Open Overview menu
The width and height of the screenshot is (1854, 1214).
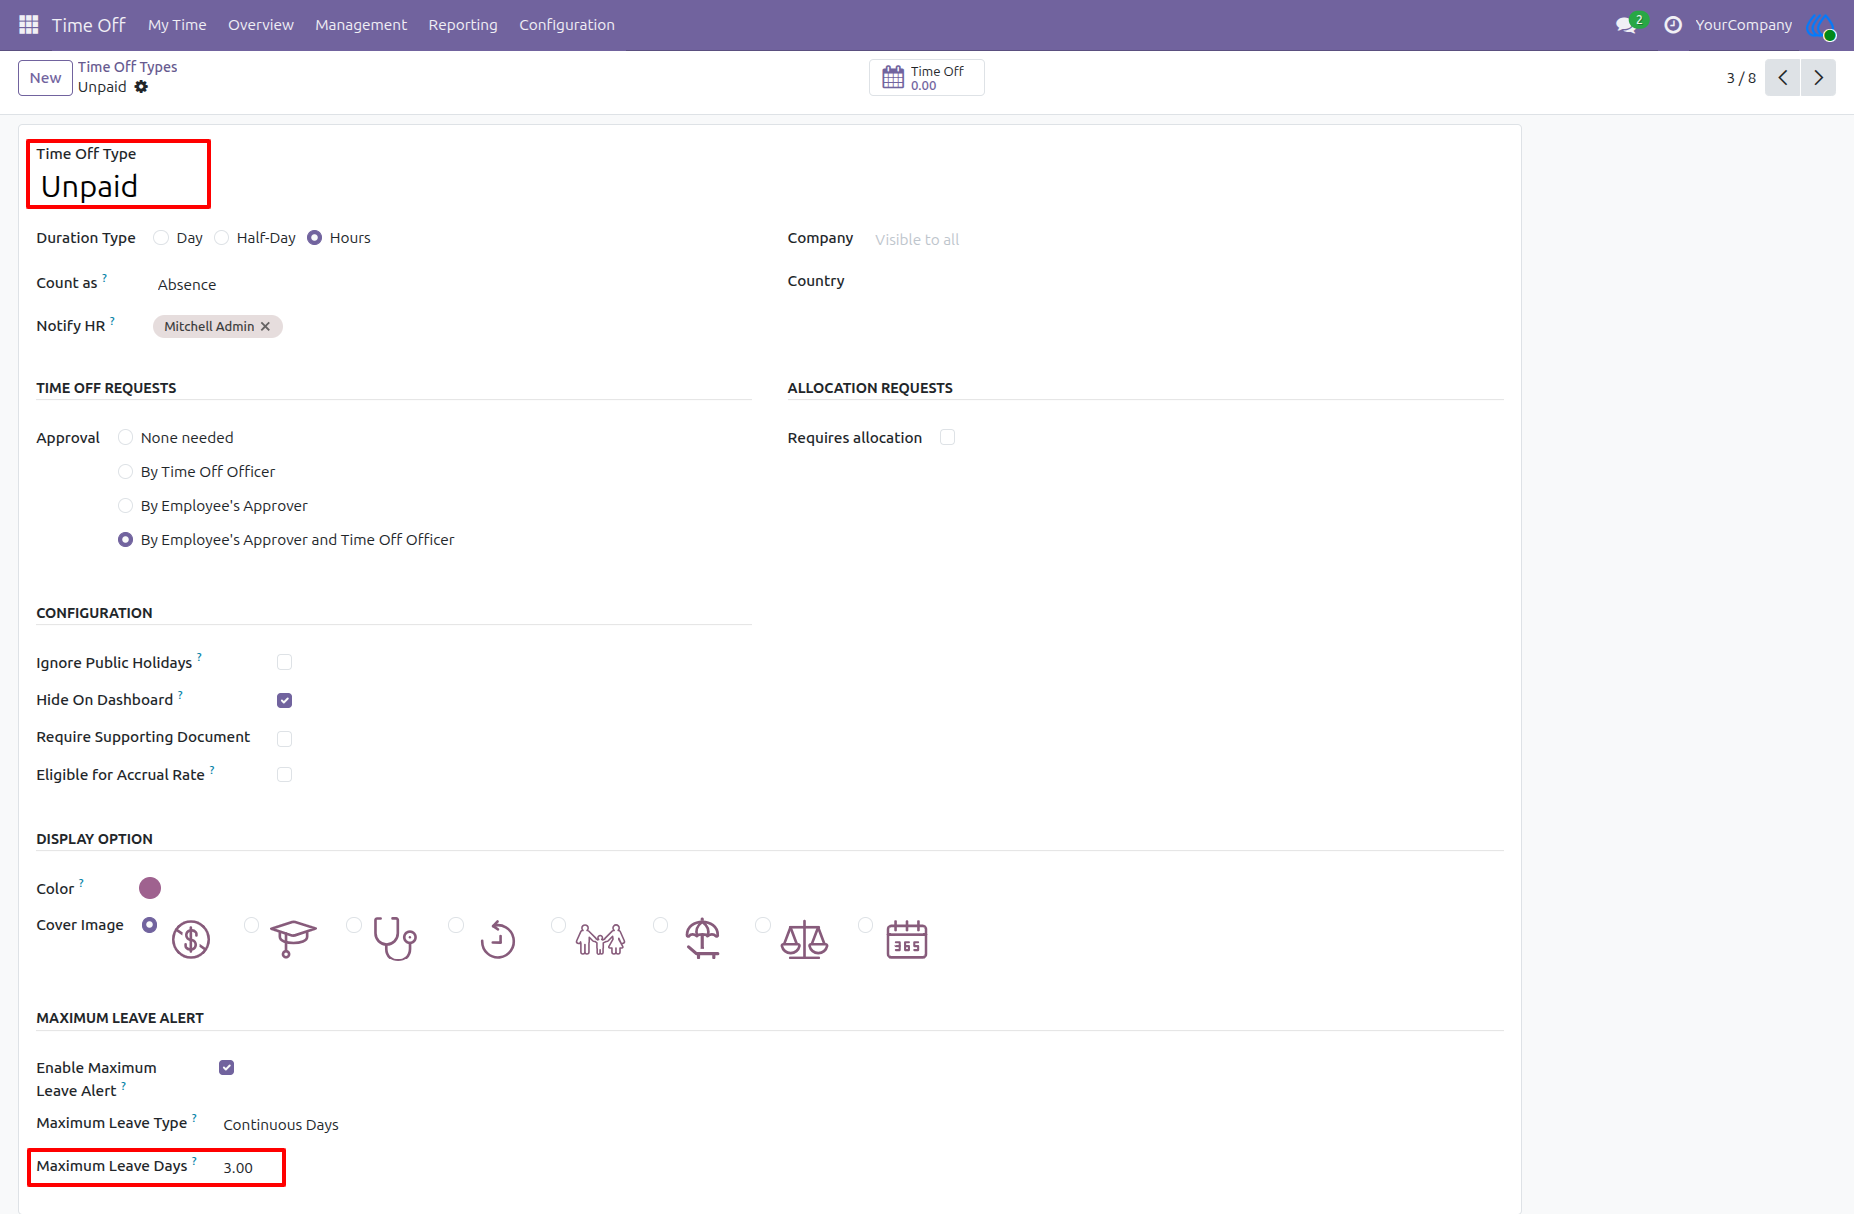[261, 25]
